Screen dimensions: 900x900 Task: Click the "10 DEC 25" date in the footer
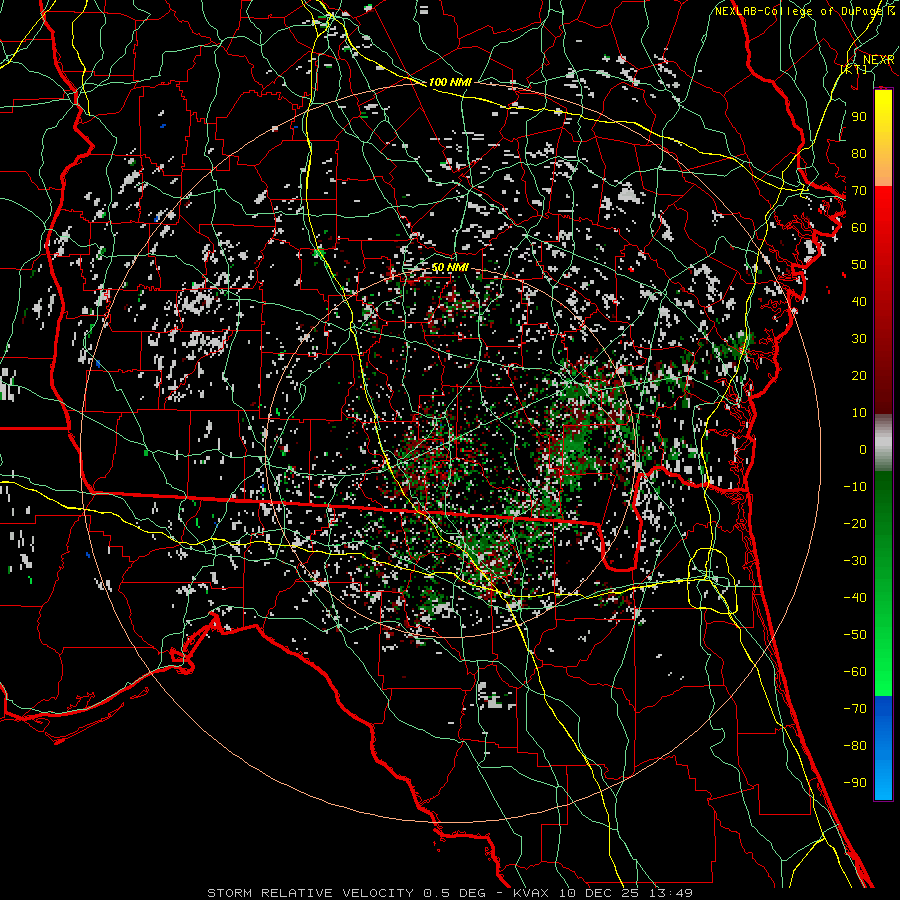click(x=599, y=893)
